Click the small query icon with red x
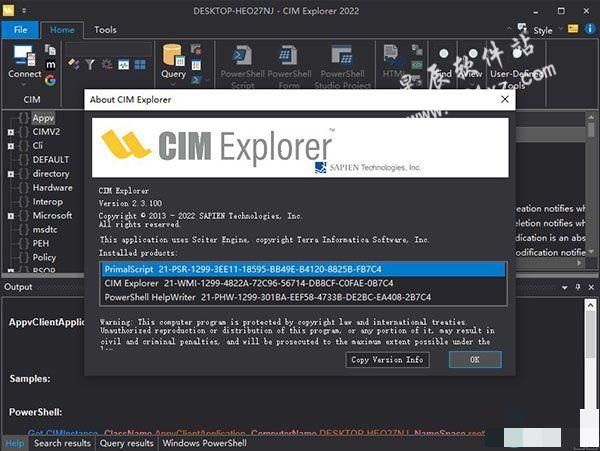The image size is (600, 451). 196,49
